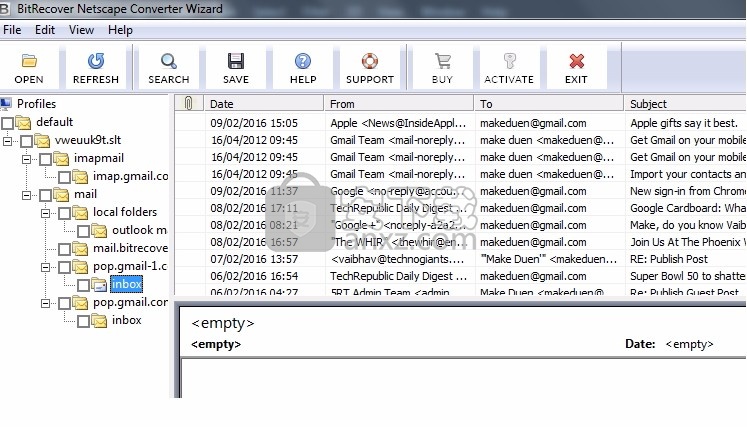Check the mail.bitrecove folder checkbox
Screen dimensions: 747x427
64,249
